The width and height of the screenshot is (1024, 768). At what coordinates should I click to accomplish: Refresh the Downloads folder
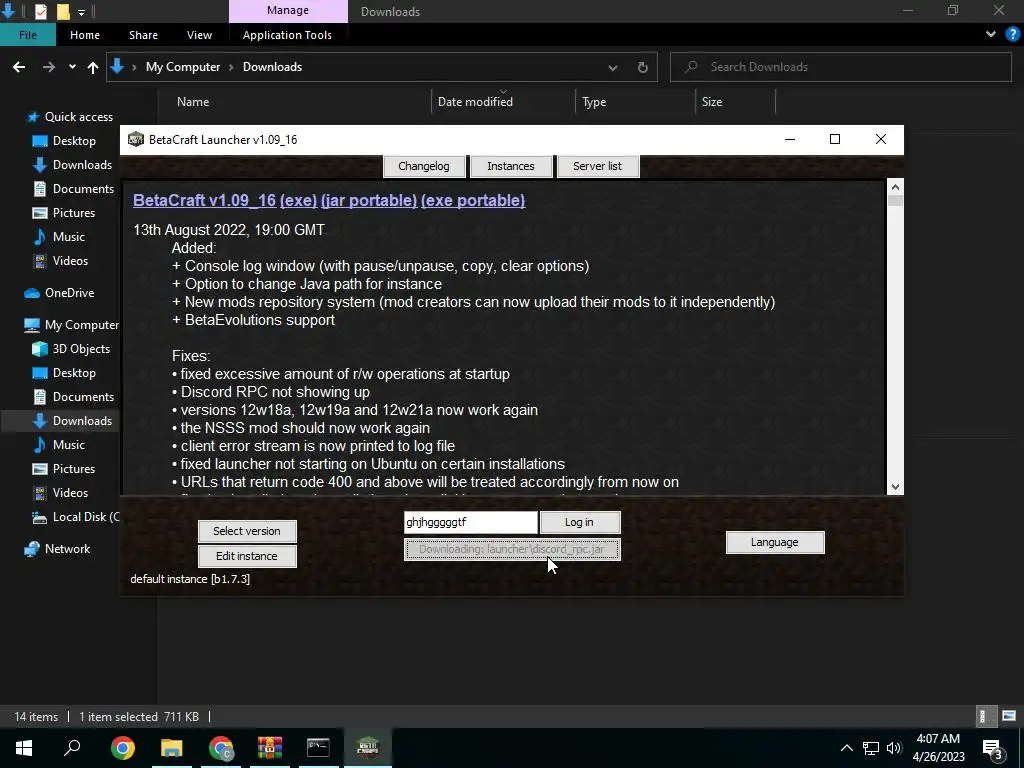click(643, 67)
